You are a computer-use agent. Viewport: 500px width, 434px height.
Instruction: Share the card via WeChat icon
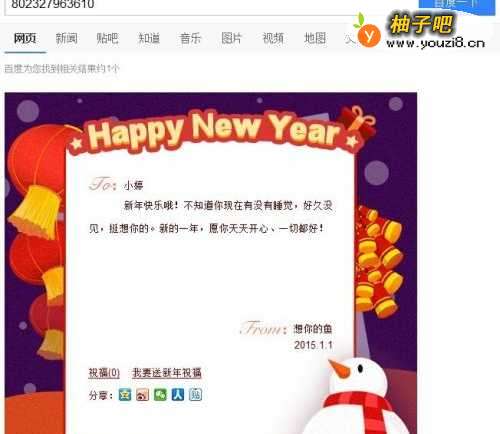[160, 395]
